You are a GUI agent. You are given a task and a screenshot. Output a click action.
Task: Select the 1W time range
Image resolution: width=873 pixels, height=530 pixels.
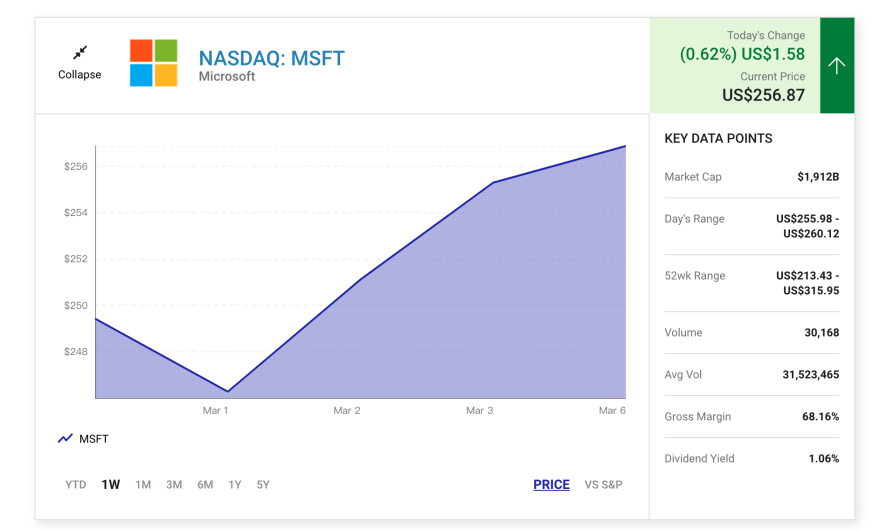[110, 485]
